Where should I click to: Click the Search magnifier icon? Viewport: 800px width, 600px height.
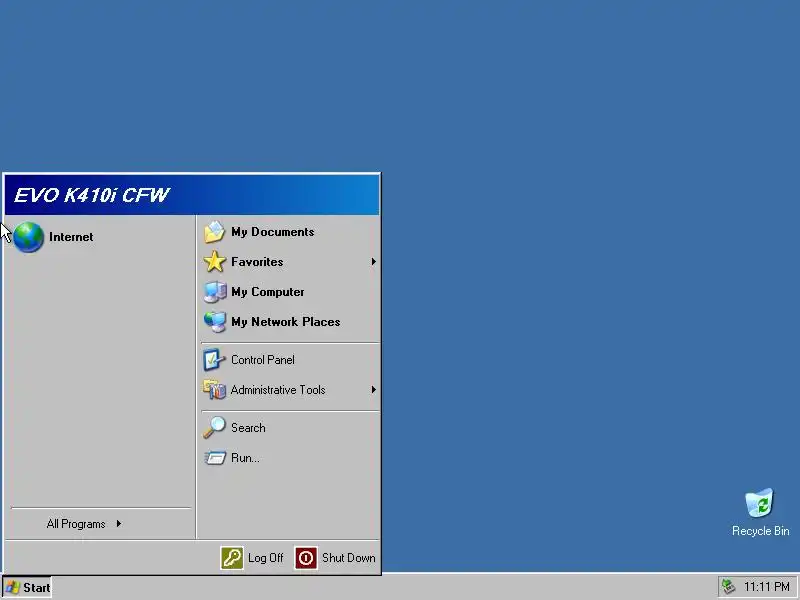[x=214, y=428]
